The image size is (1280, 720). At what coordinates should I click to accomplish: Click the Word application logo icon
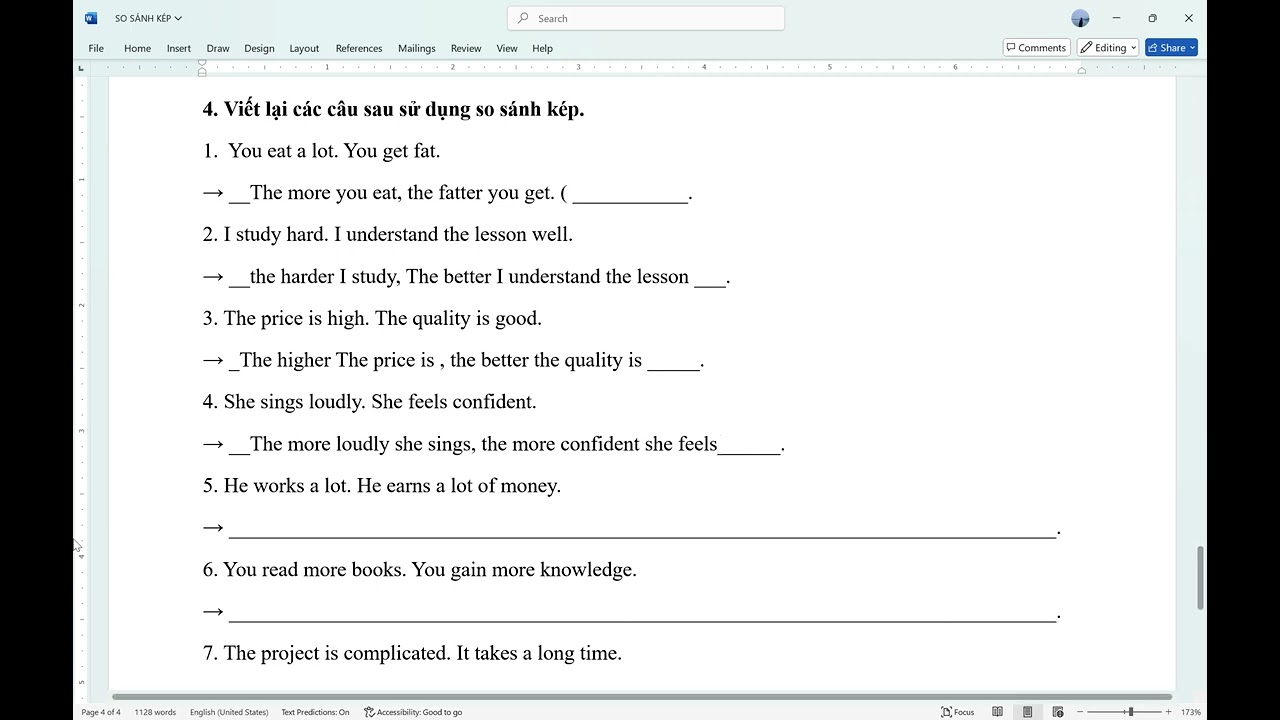(x=91, y=18)
